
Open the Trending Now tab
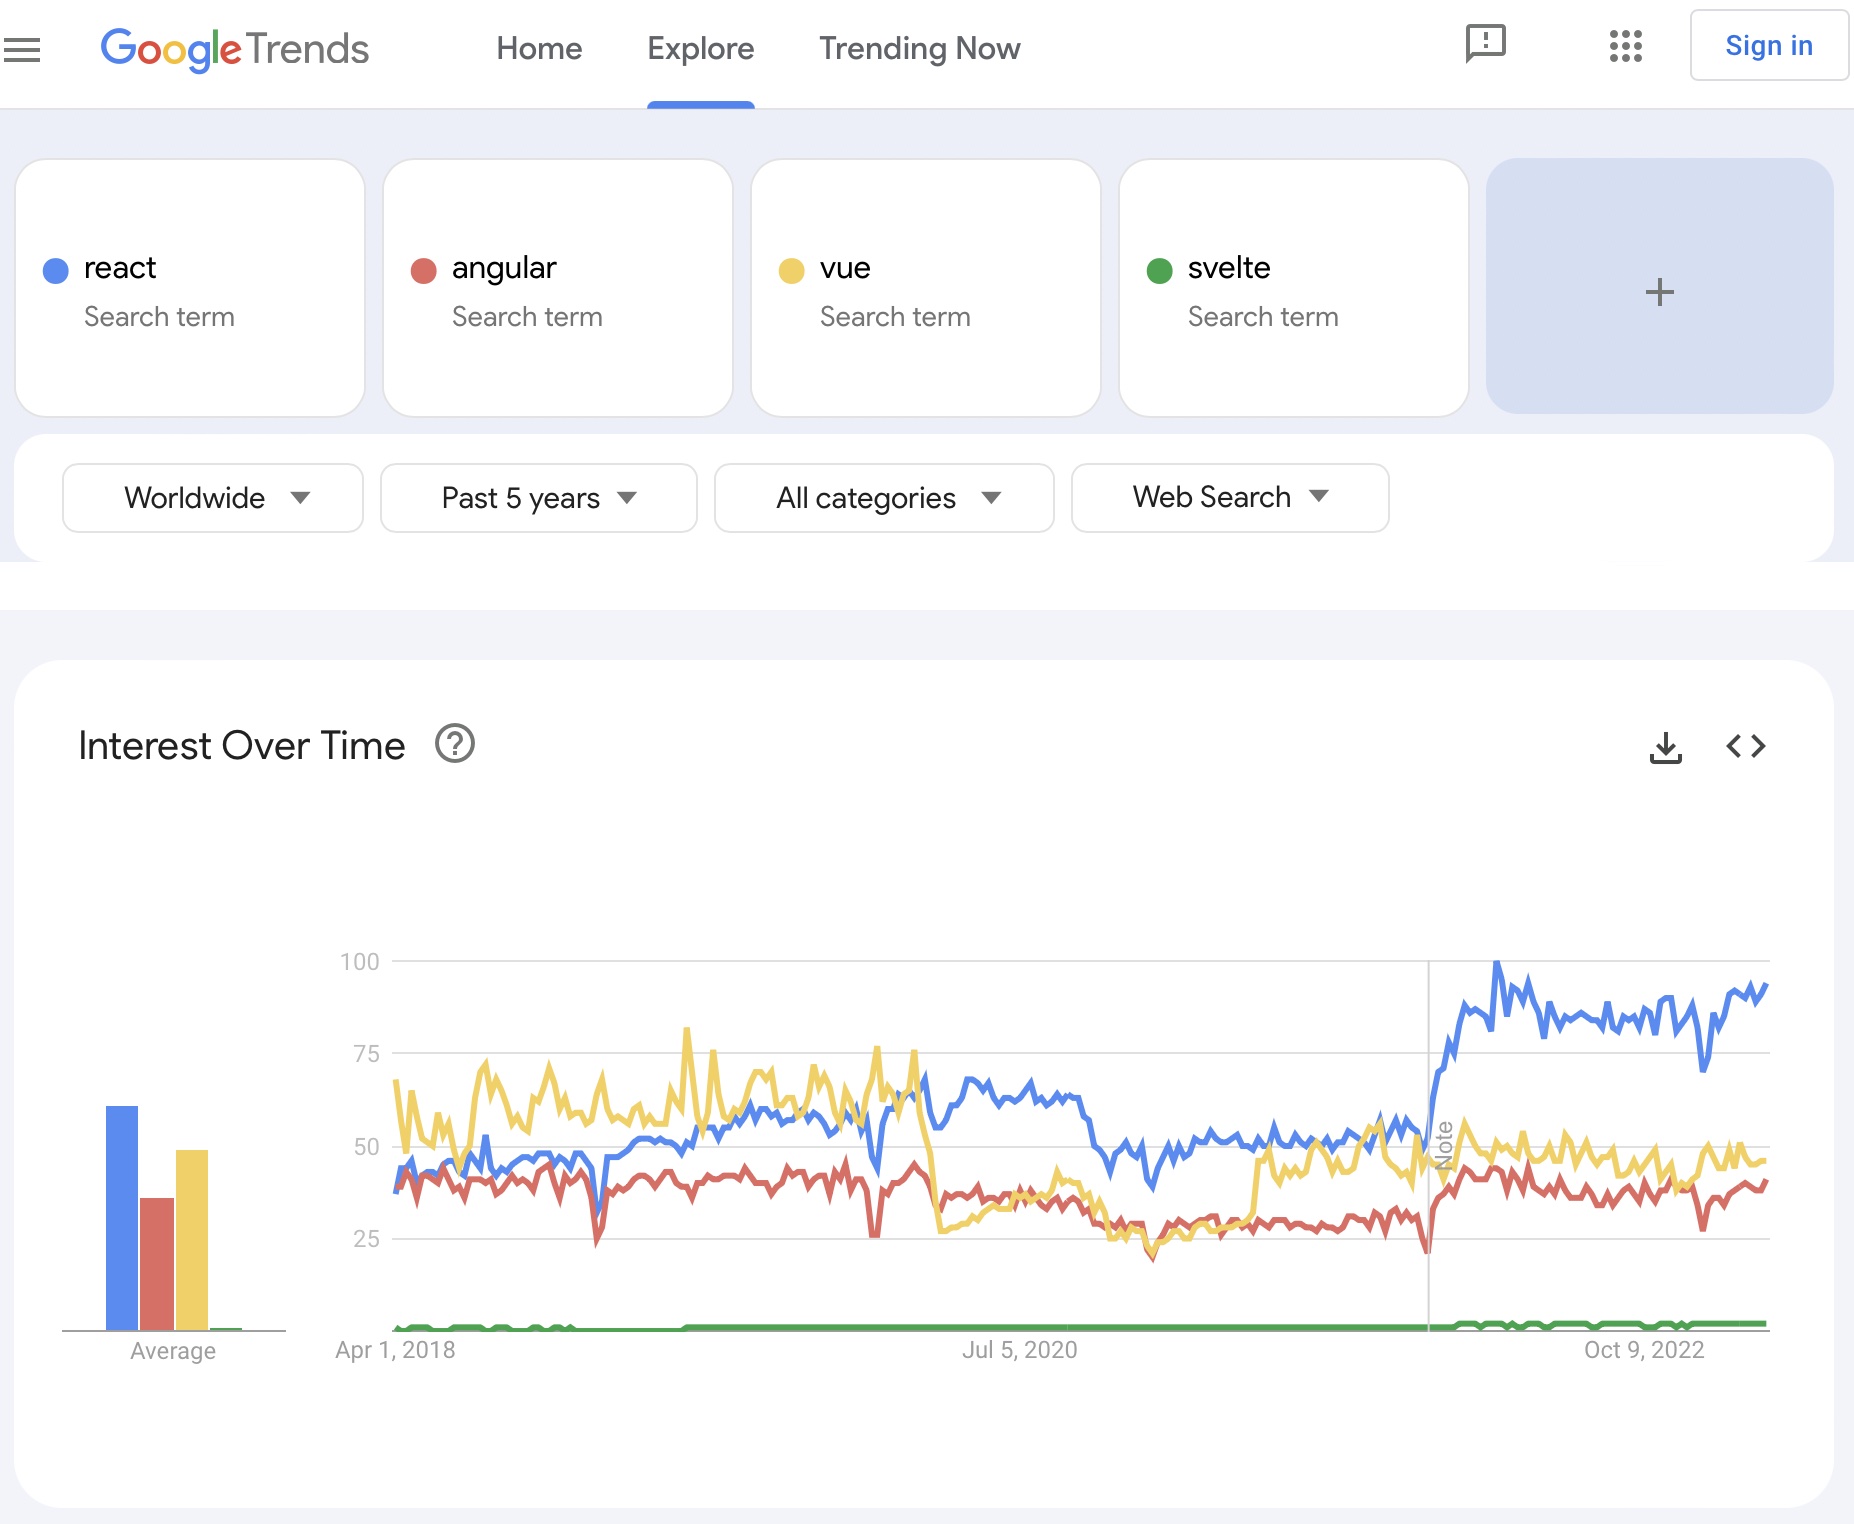[920, 48]
